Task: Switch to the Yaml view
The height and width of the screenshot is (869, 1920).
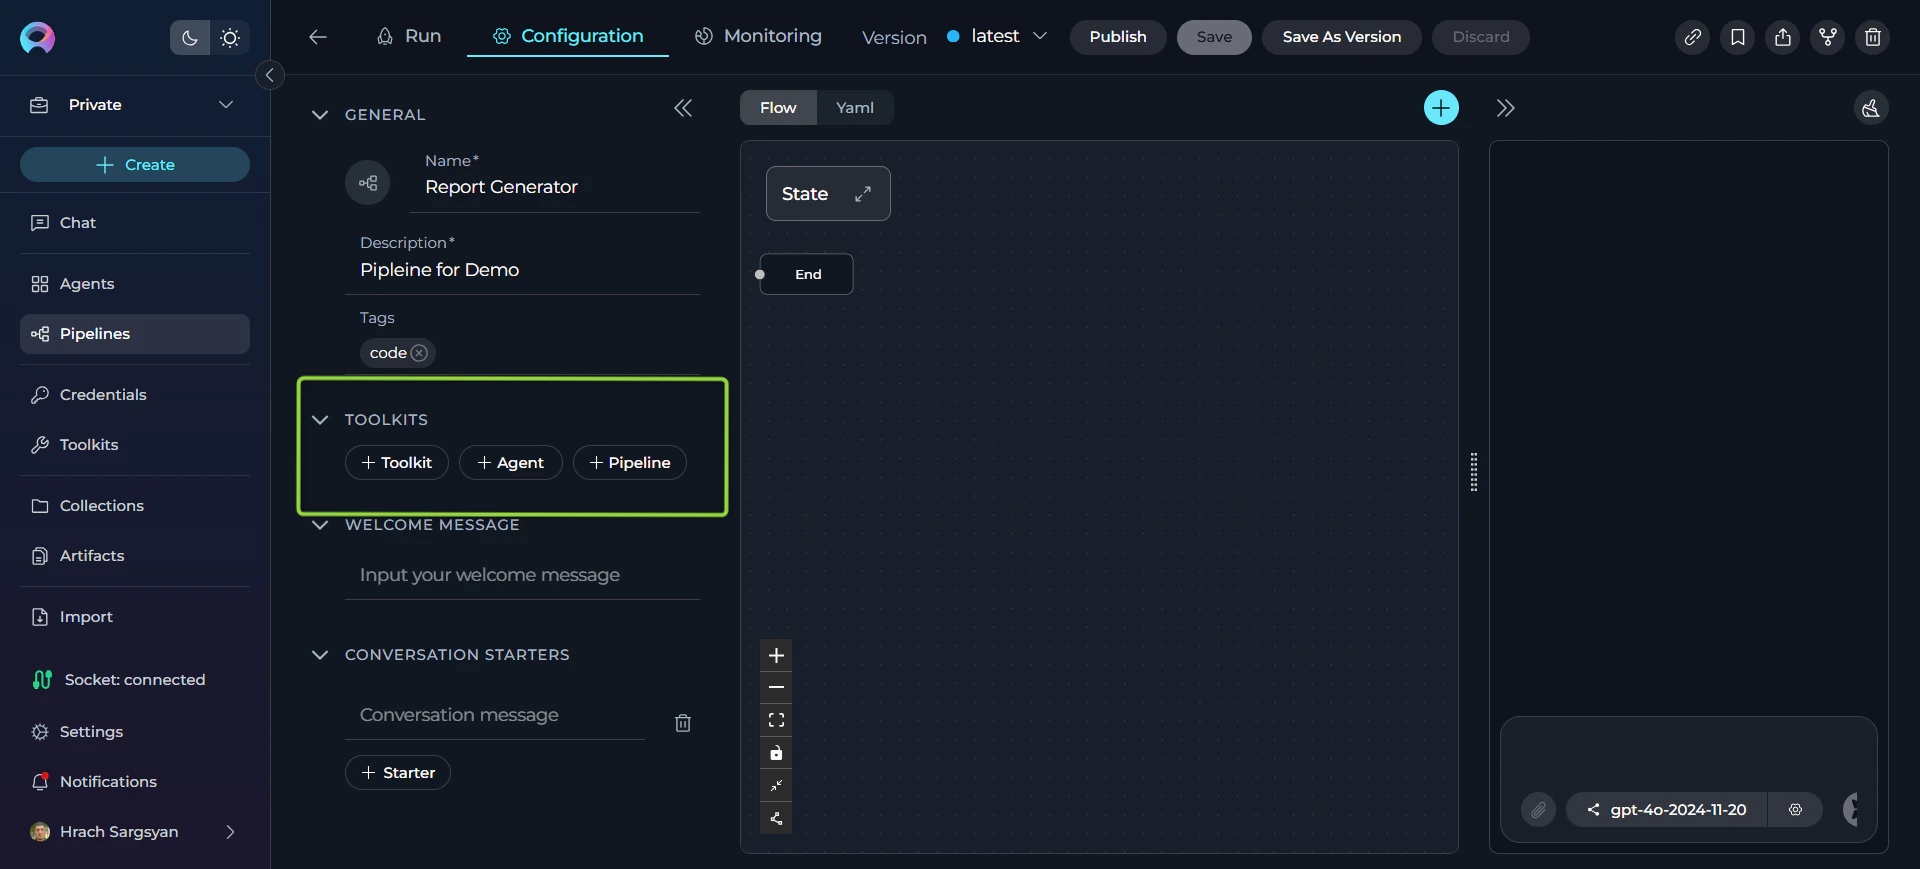Action: click(x=855, y=108)
